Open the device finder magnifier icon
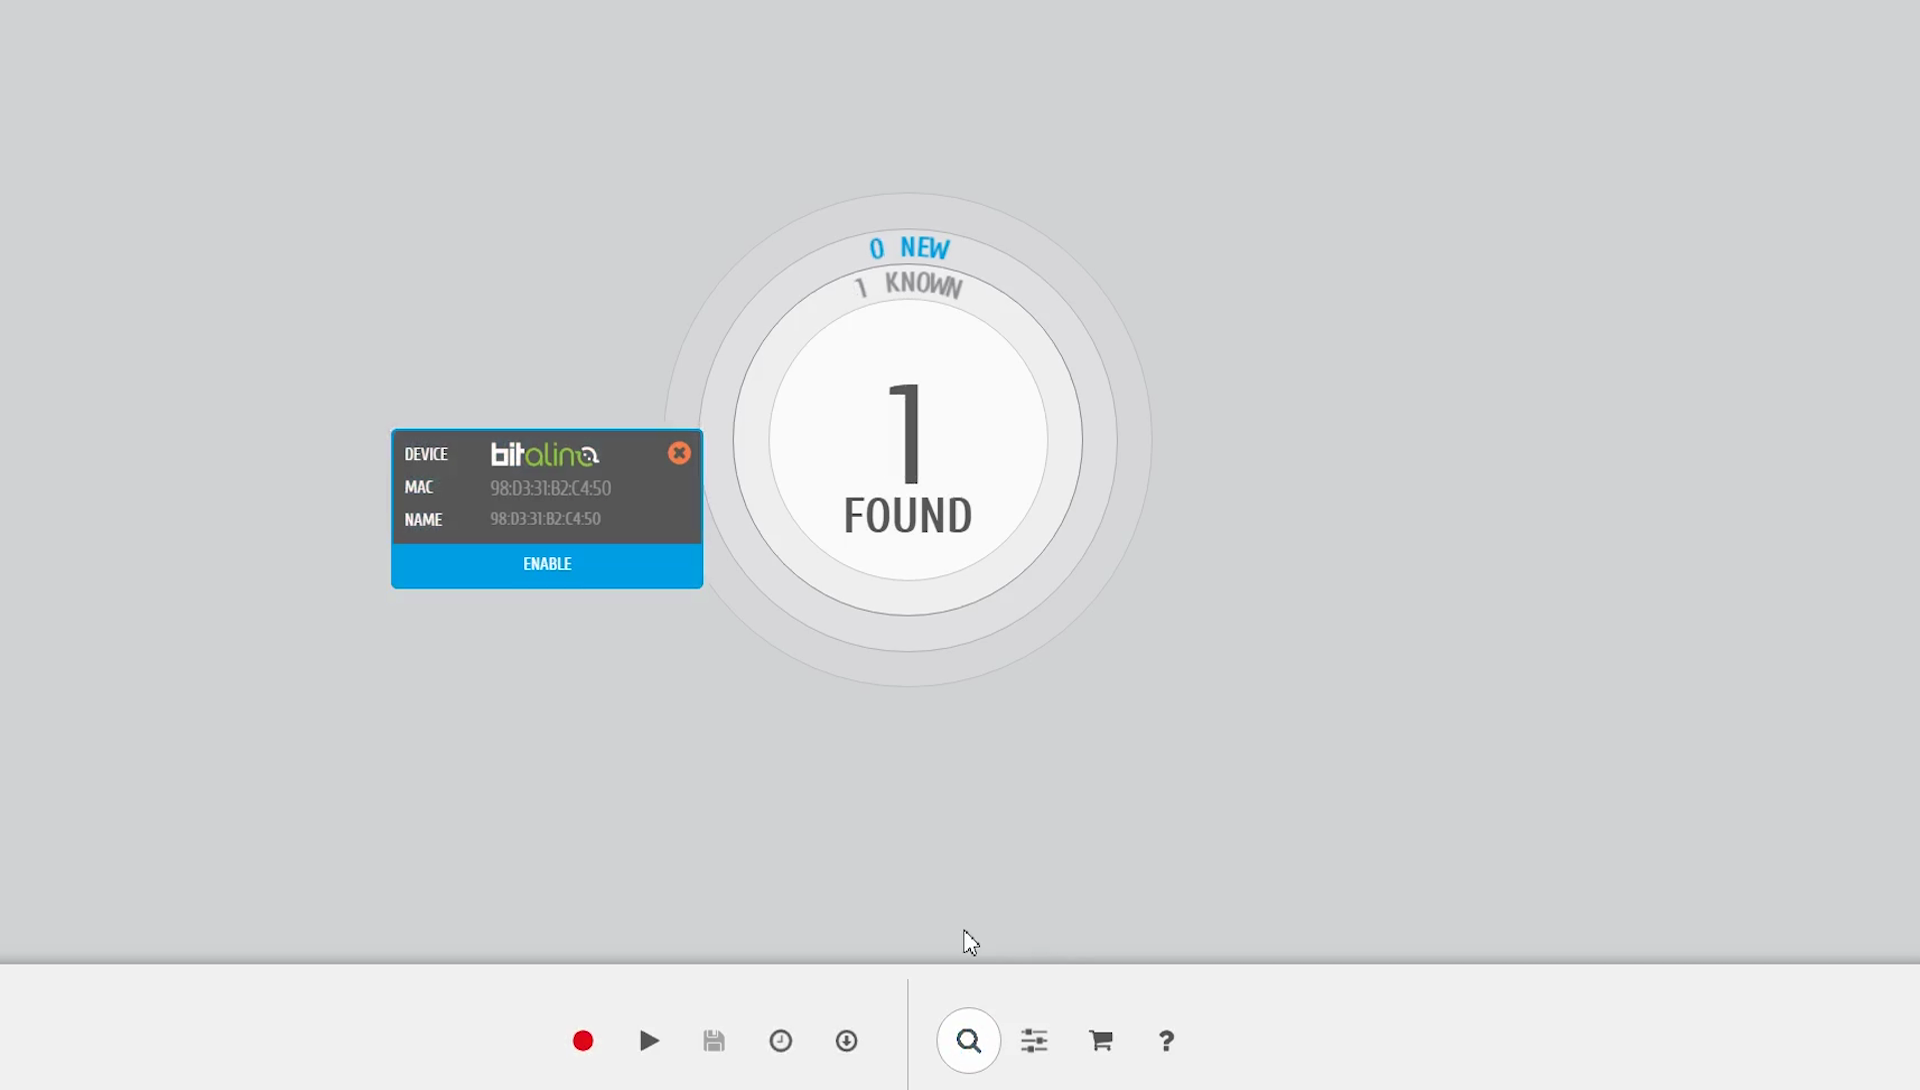This screenshot has height=1090, width=1920. click(x=968, y=1041)
